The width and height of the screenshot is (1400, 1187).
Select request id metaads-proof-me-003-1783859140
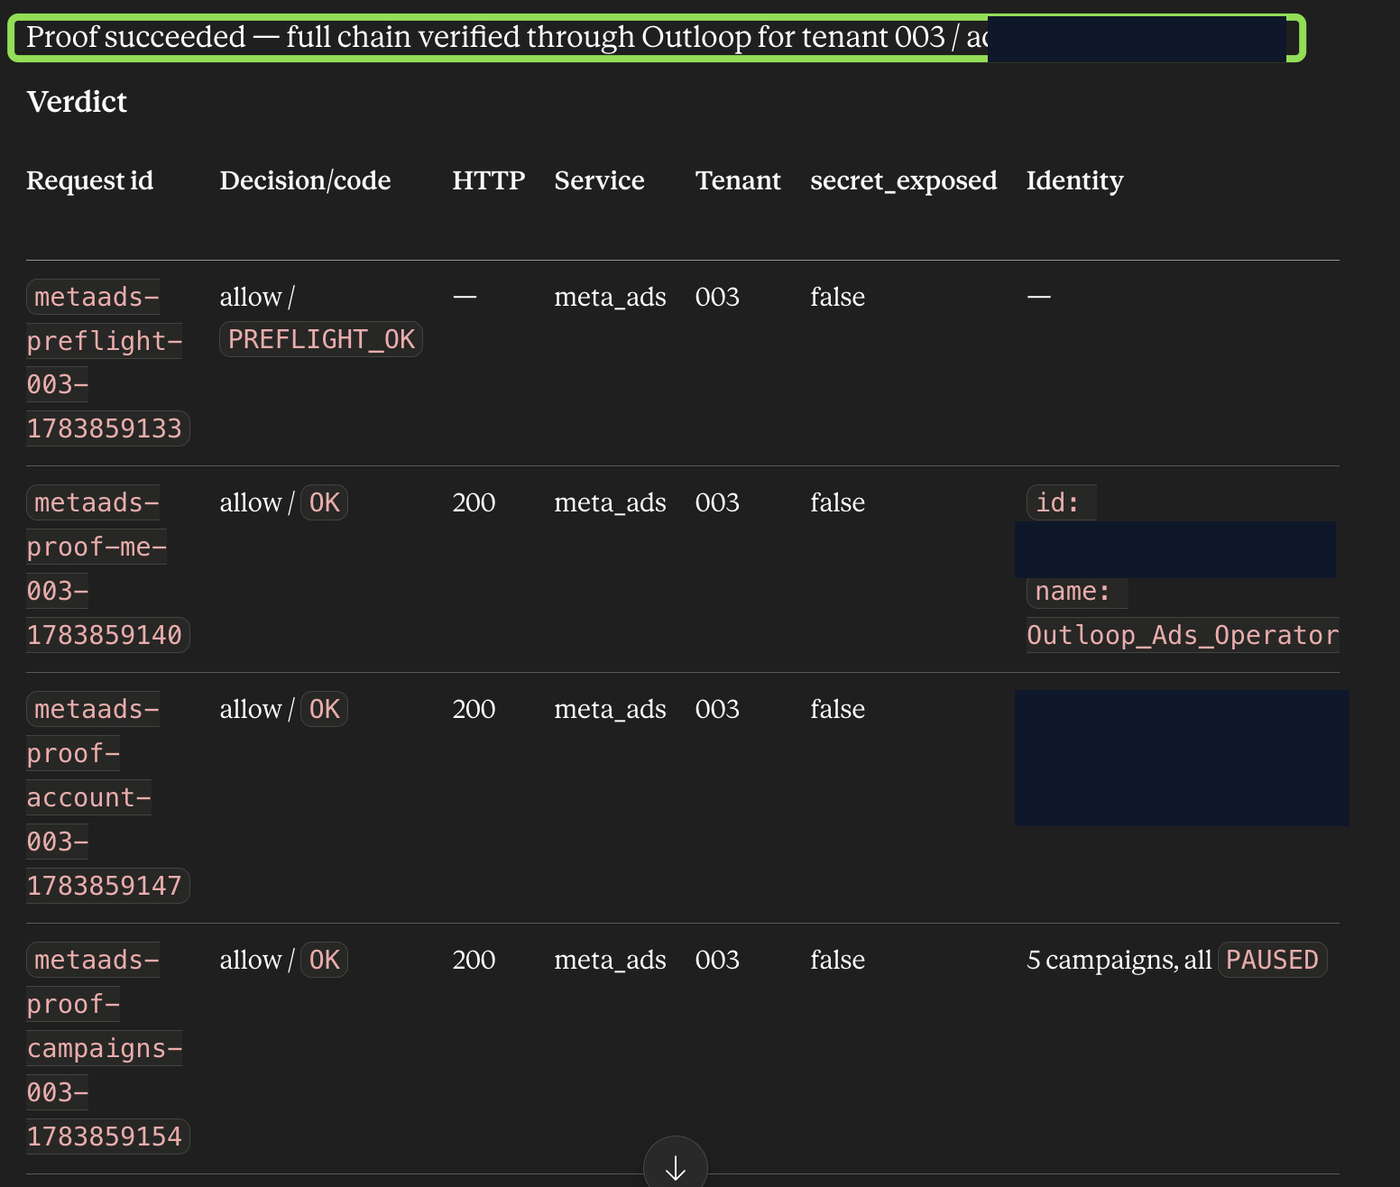[106, 569]
